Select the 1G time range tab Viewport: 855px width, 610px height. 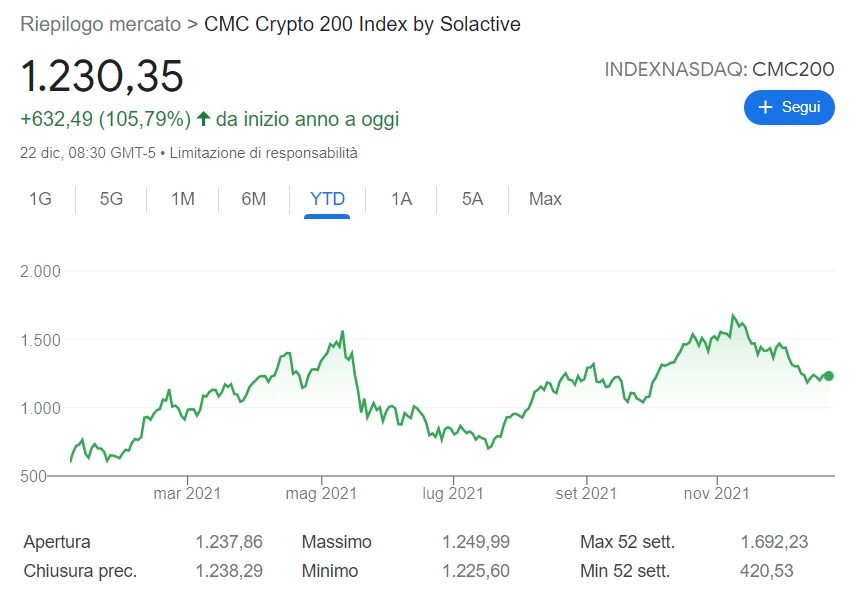pos(40,199)
